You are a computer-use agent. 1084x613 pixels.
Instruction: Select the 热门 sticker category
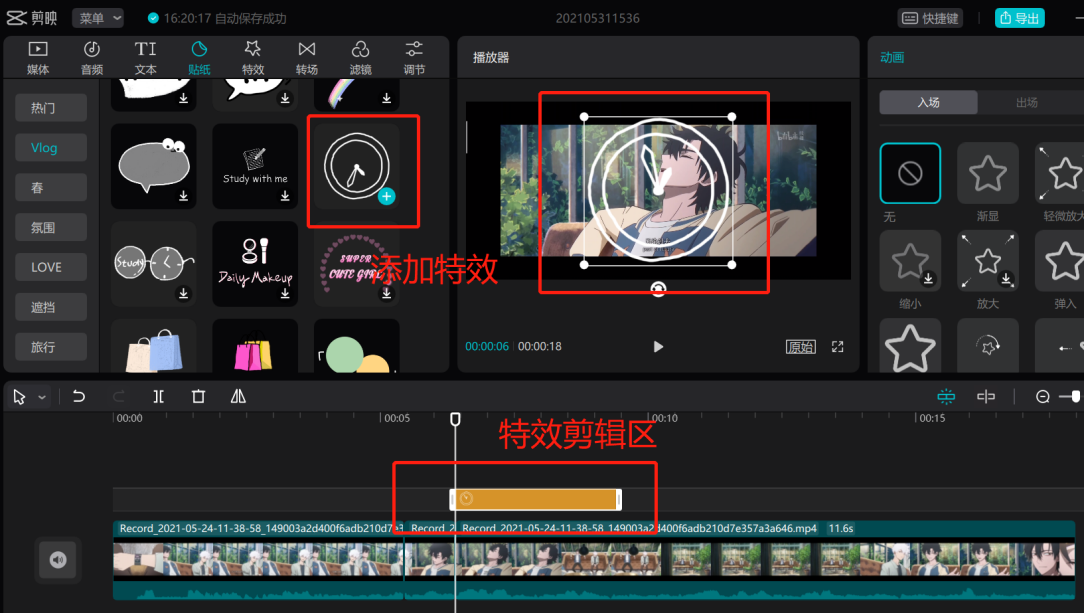point(51,108)
